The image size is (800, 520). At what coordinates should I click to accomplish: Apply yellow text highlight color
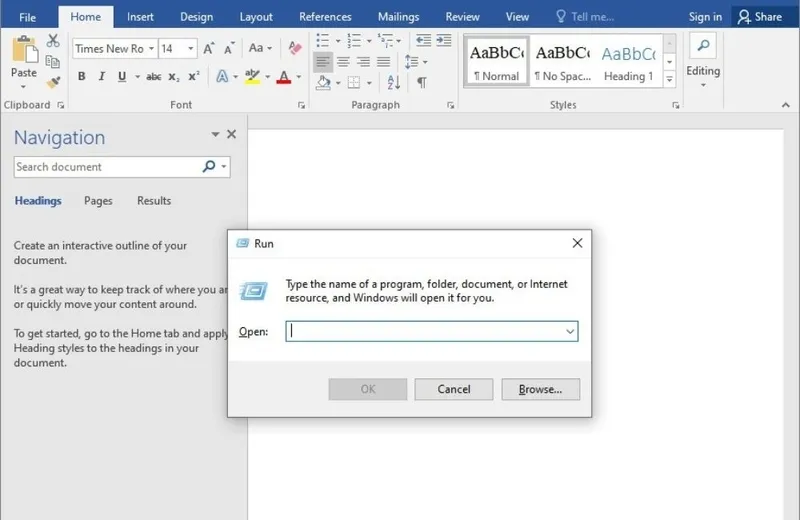pos(252,77)
